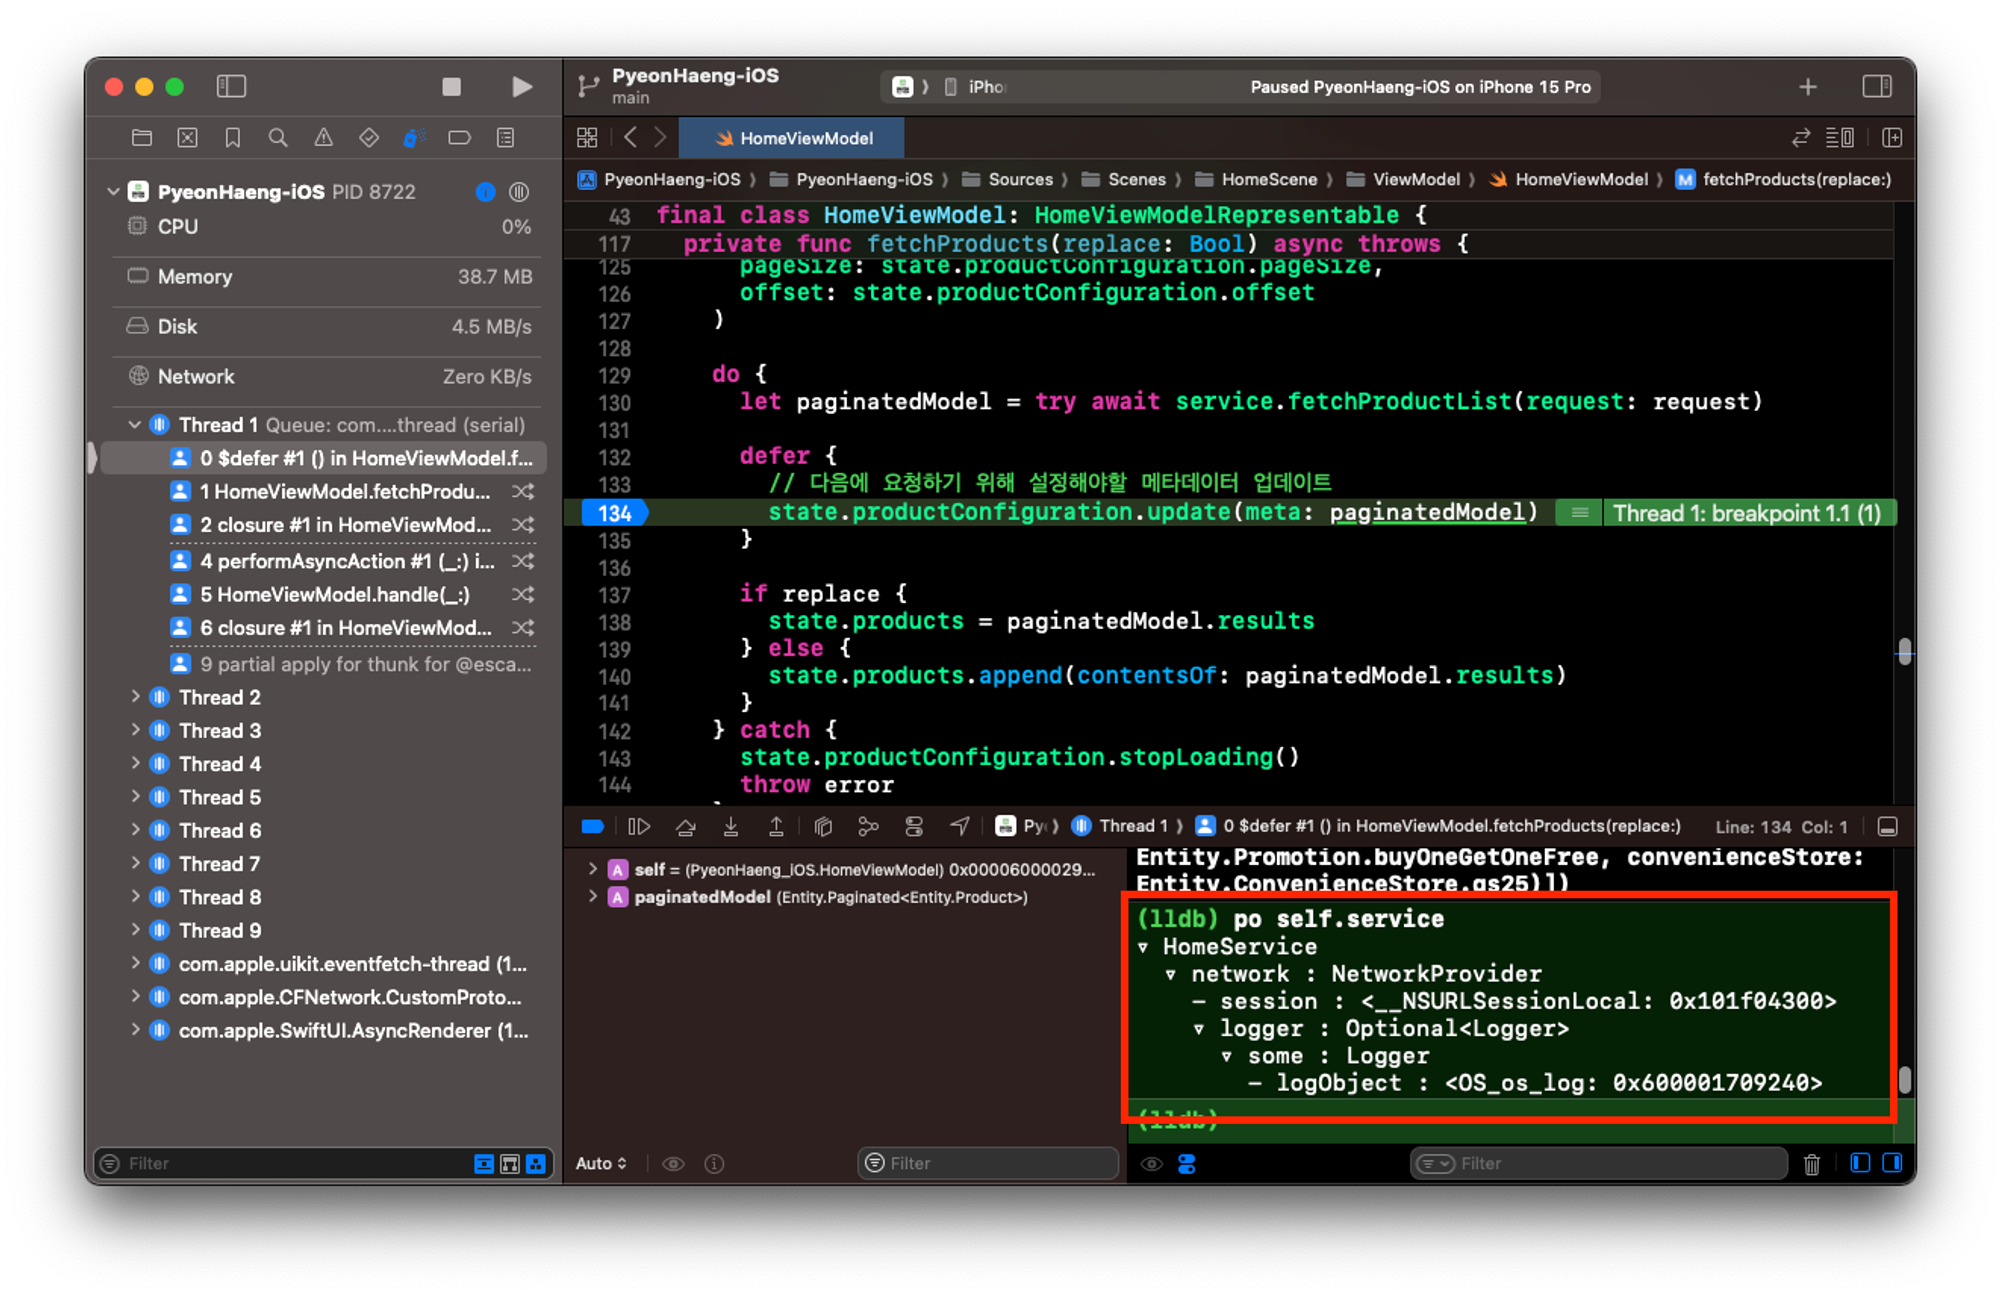Click the variables view Filter field
The width and height of the screenshot is (2000, 1296).
click(x=988, y=1163)
